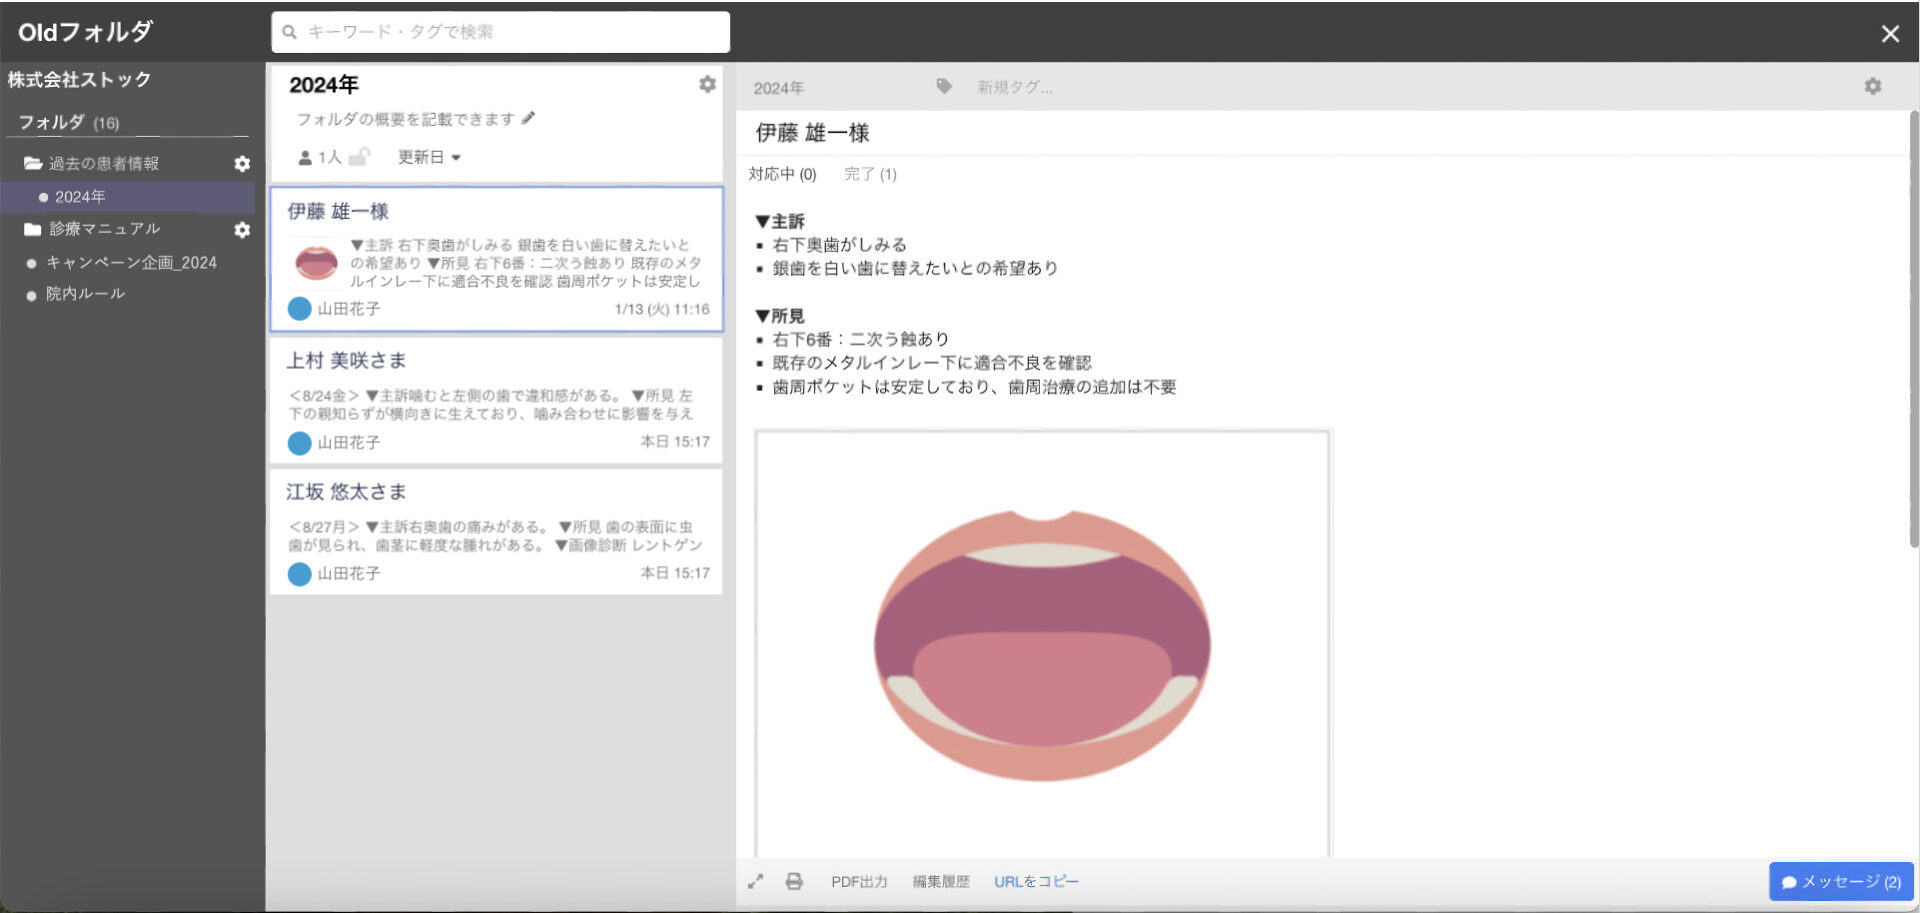Open PDF出力
Screen dimensions: 1920x913
click(858, 881)
